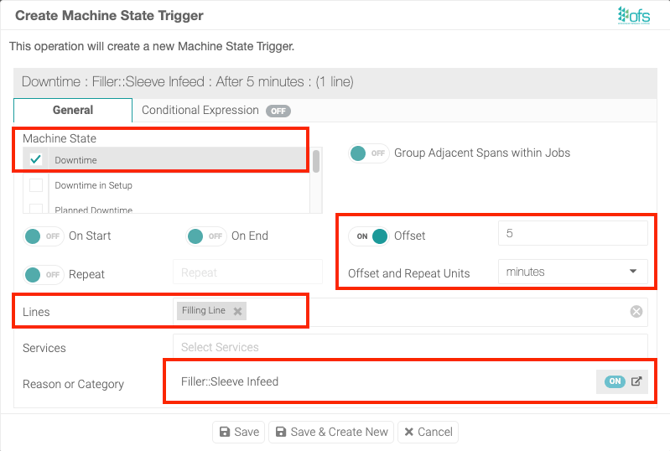This screenshot has width=670, height=451.
Task: Remove the Filling Line tag
Action: tap(237, 312)
